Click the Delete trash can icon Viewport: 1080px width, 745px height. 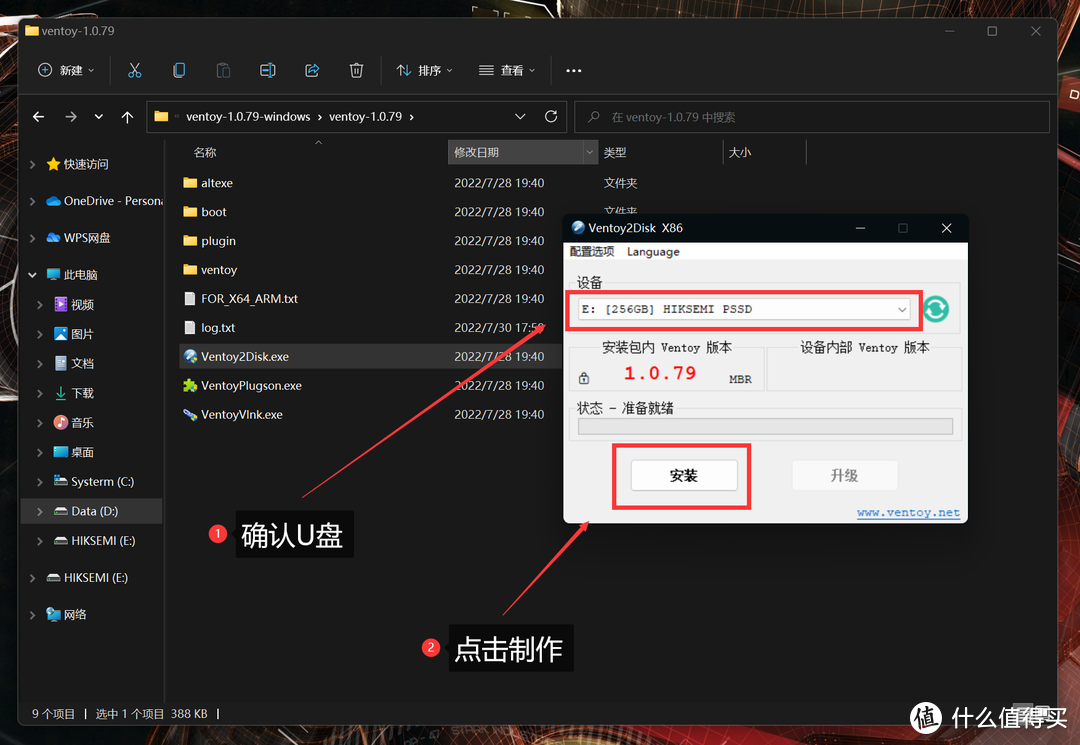pos(356,70)
